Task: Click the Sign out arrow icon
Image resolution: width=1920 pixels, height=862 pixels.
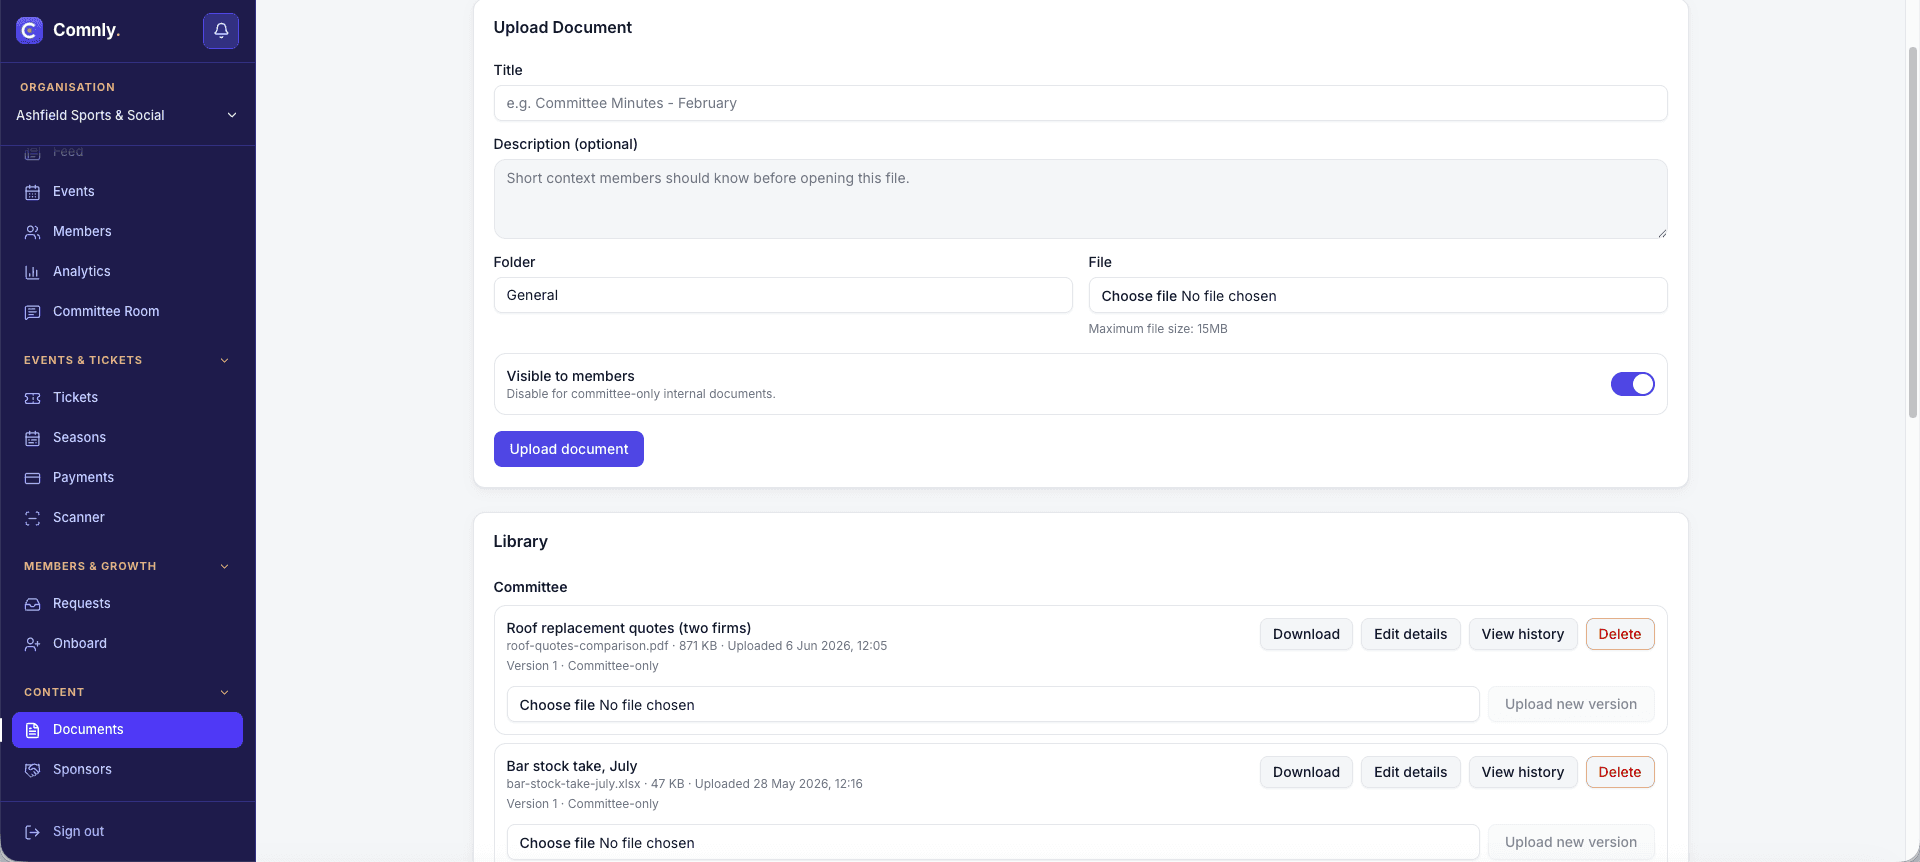Action: click(32, 832)
